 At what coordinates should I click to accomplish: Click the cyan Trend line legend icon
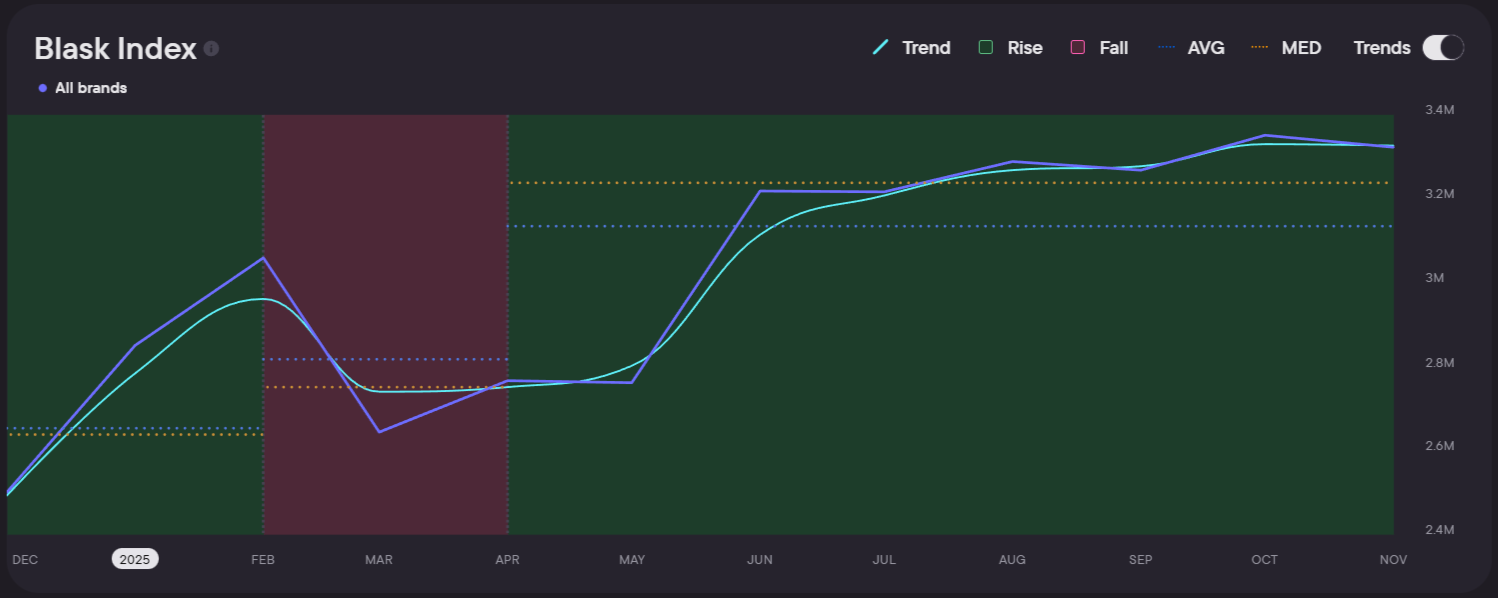(x=881, y=48)
